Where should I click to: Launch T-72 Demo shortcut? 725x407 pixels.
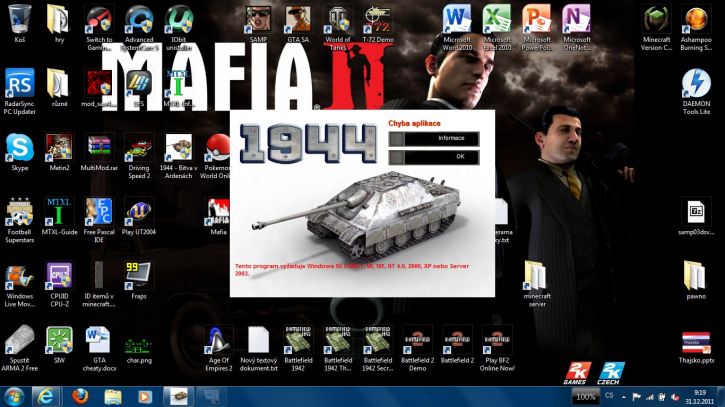(x=378, y=21)
